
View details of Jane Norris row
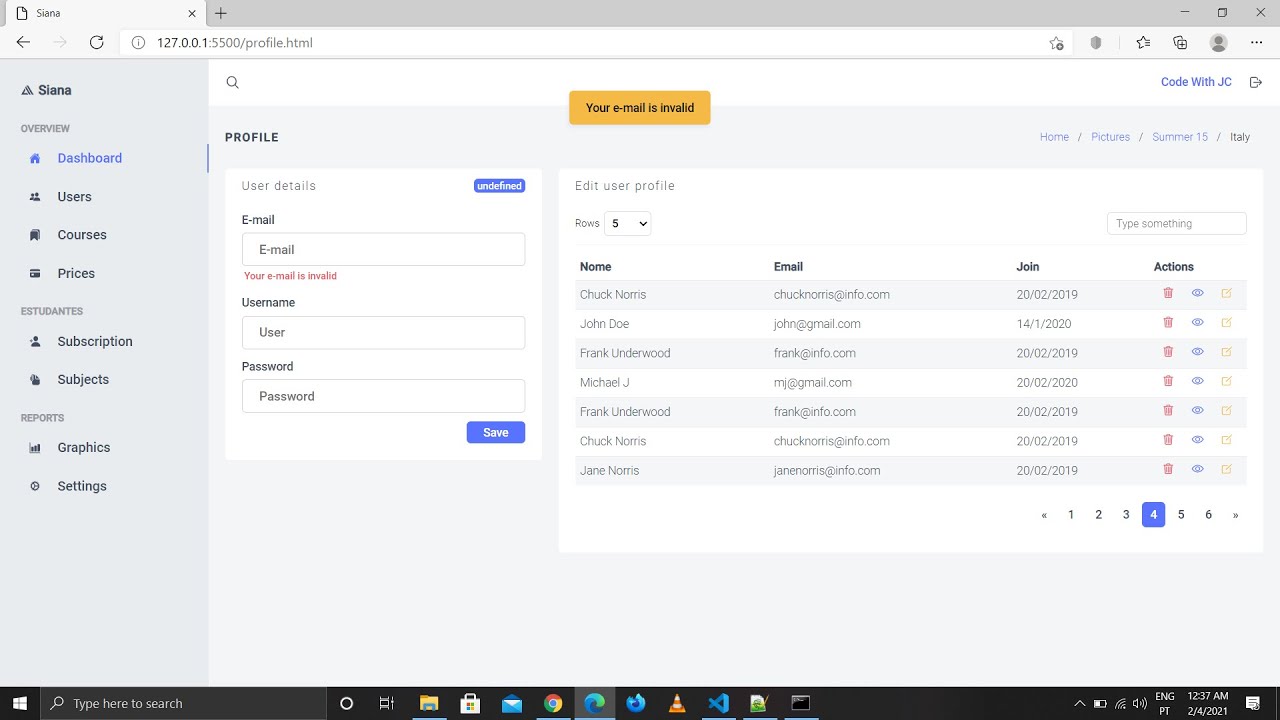tap(1197, 469)
